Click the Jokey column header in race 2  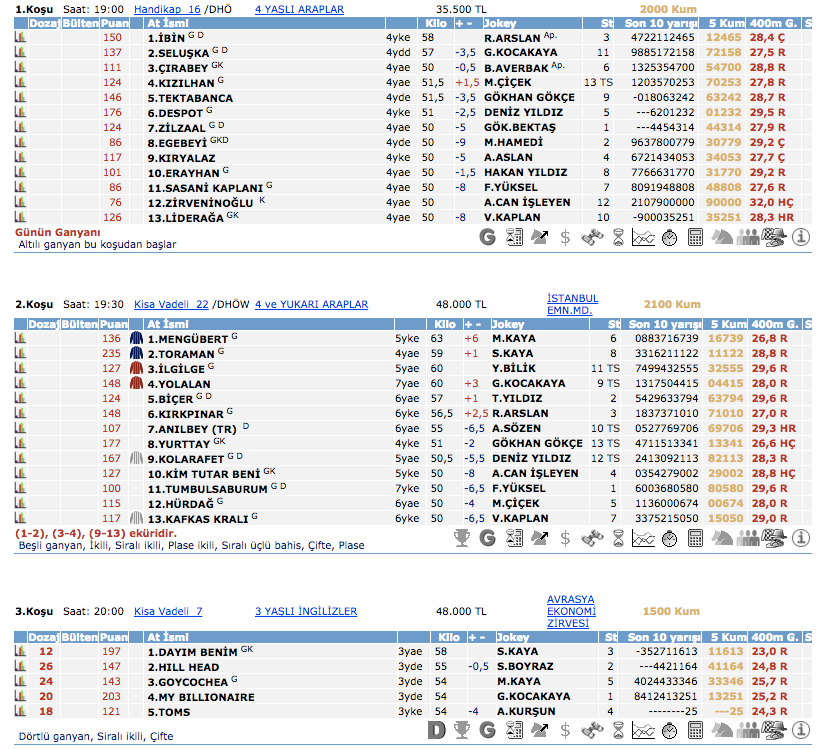click(x=508, y=324)
